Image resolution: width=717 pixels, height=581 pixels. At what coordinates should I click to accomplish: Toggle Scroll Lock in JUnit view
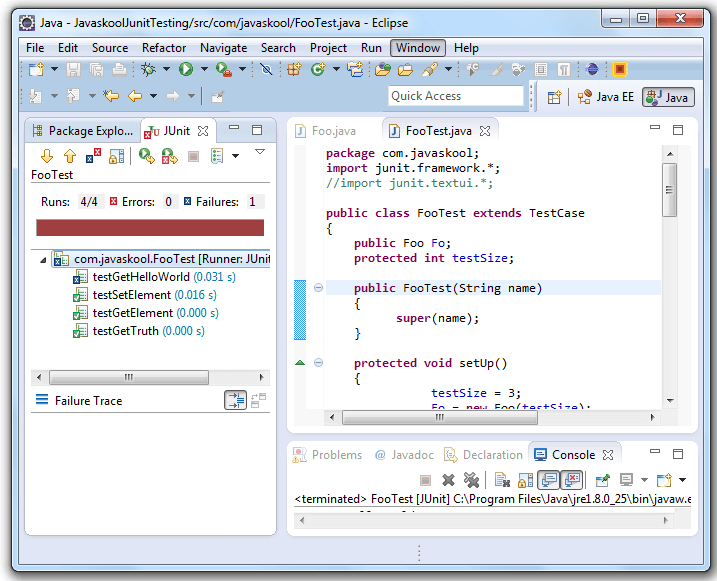[x=116, y=156]
